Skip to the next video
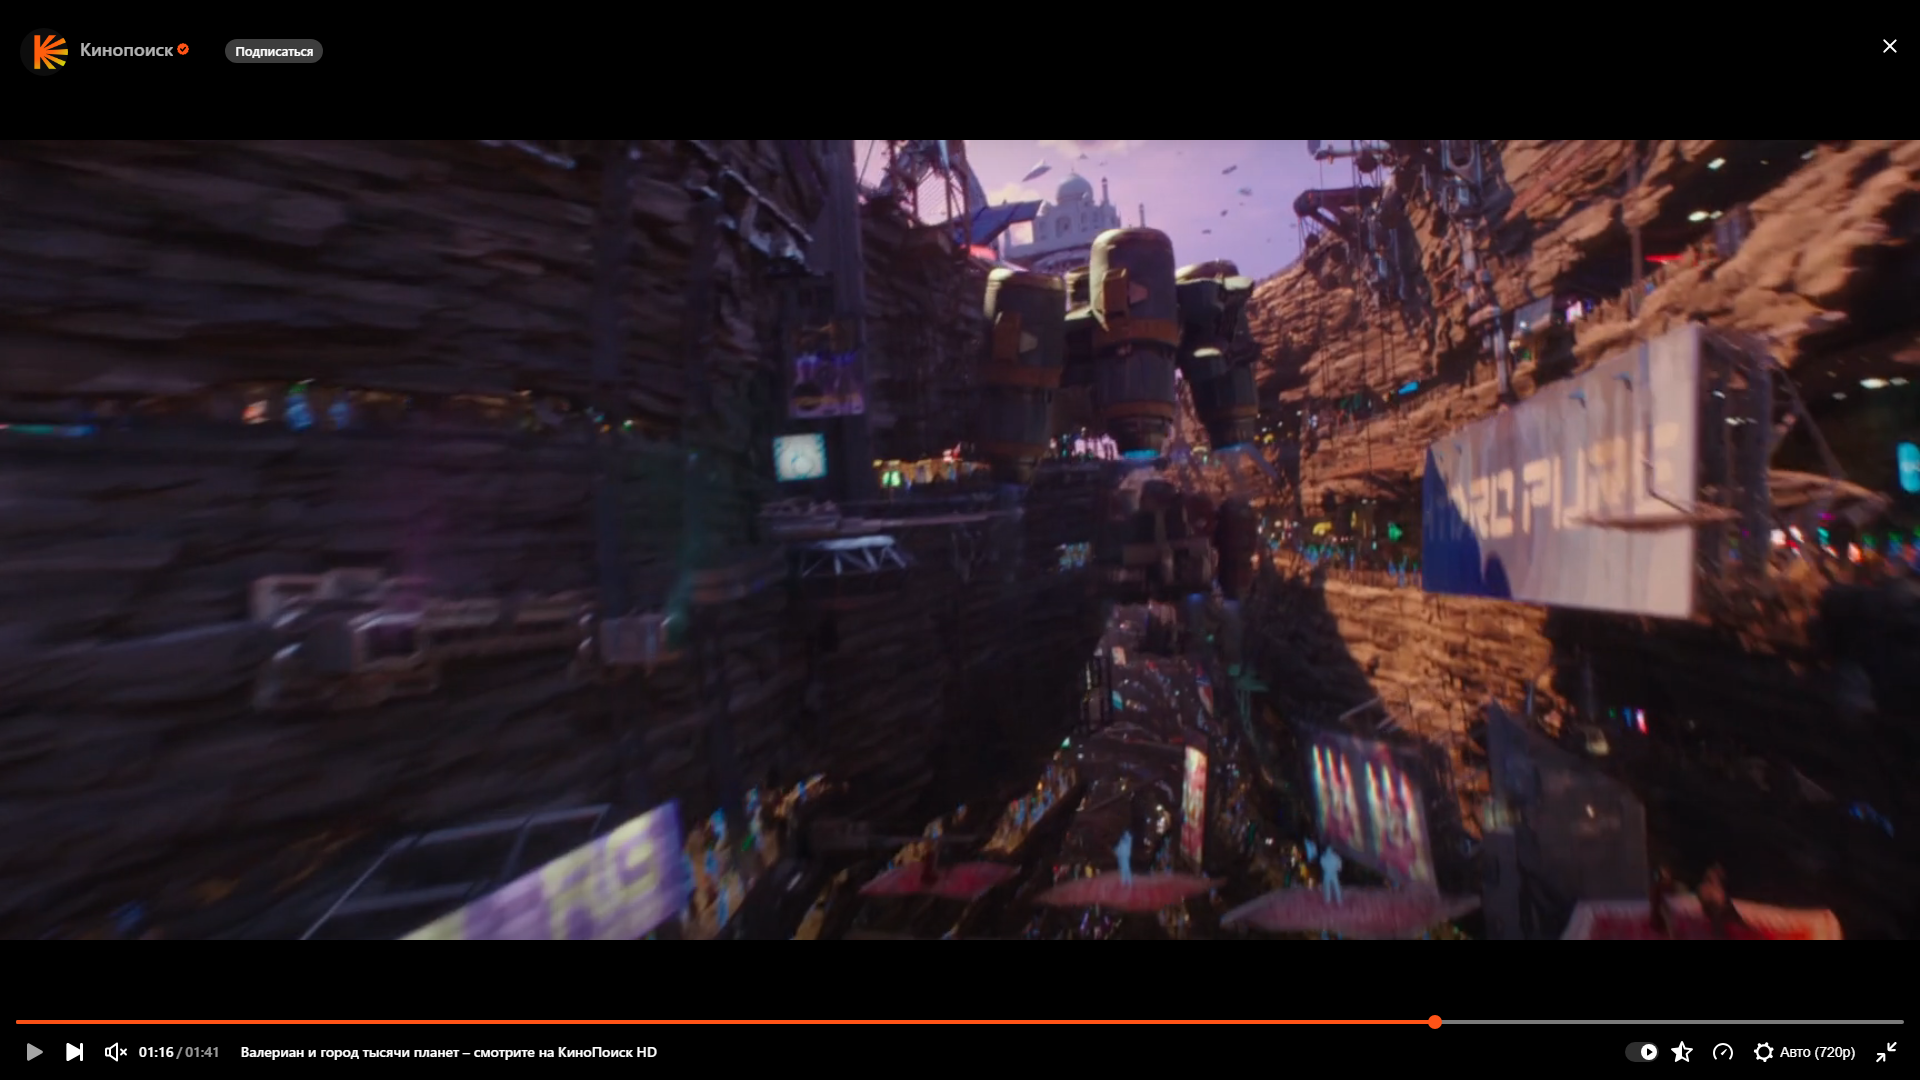1920x1080 pixels. pos(75,1052)
